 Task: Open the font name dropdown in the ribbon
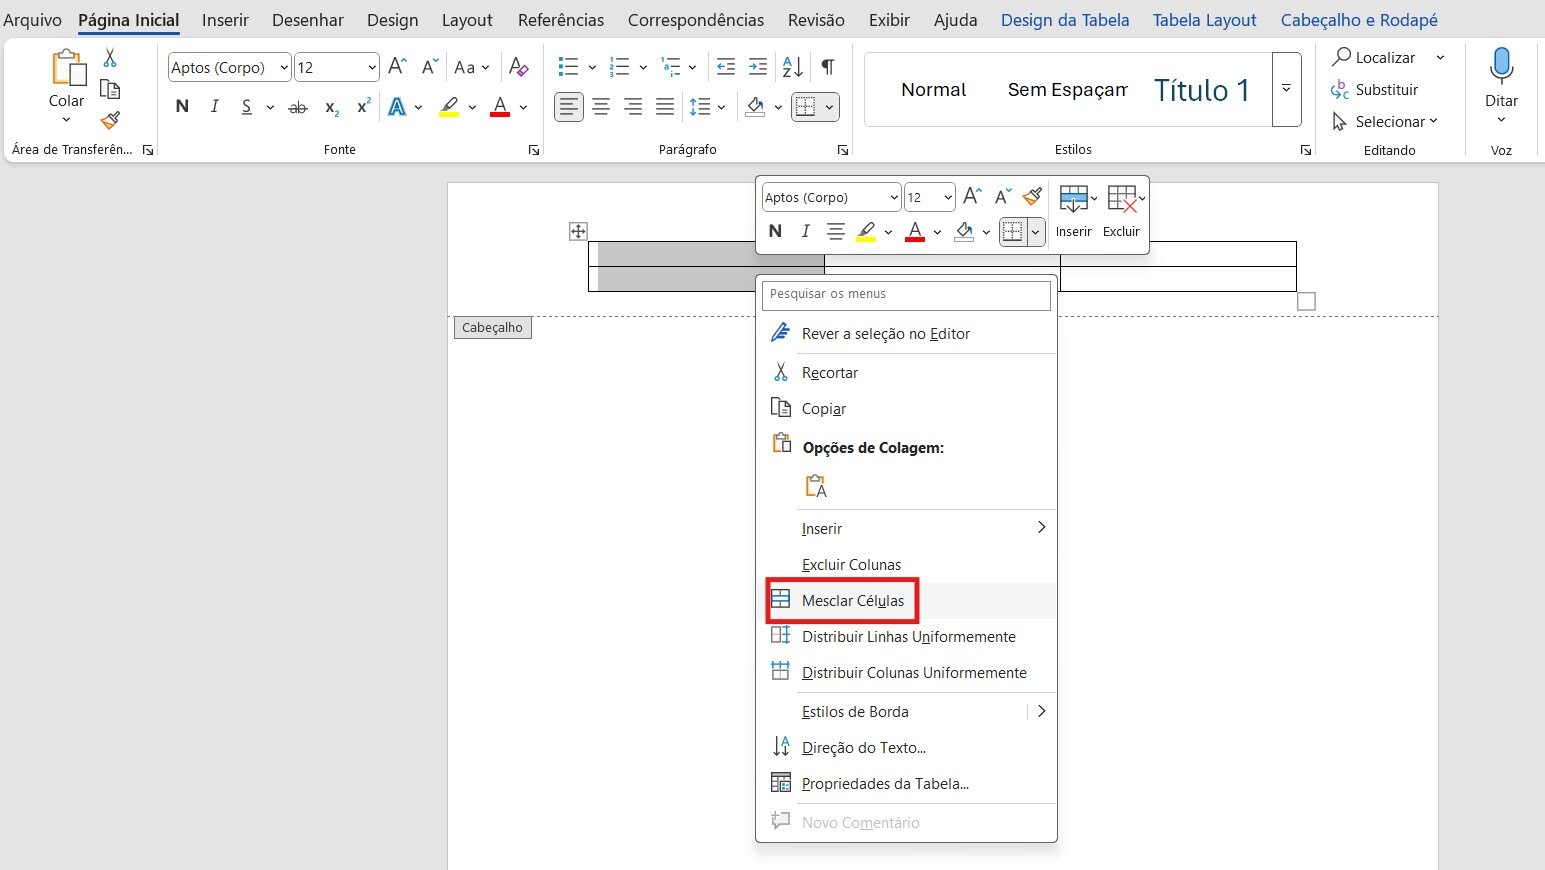tap(284, 68)
